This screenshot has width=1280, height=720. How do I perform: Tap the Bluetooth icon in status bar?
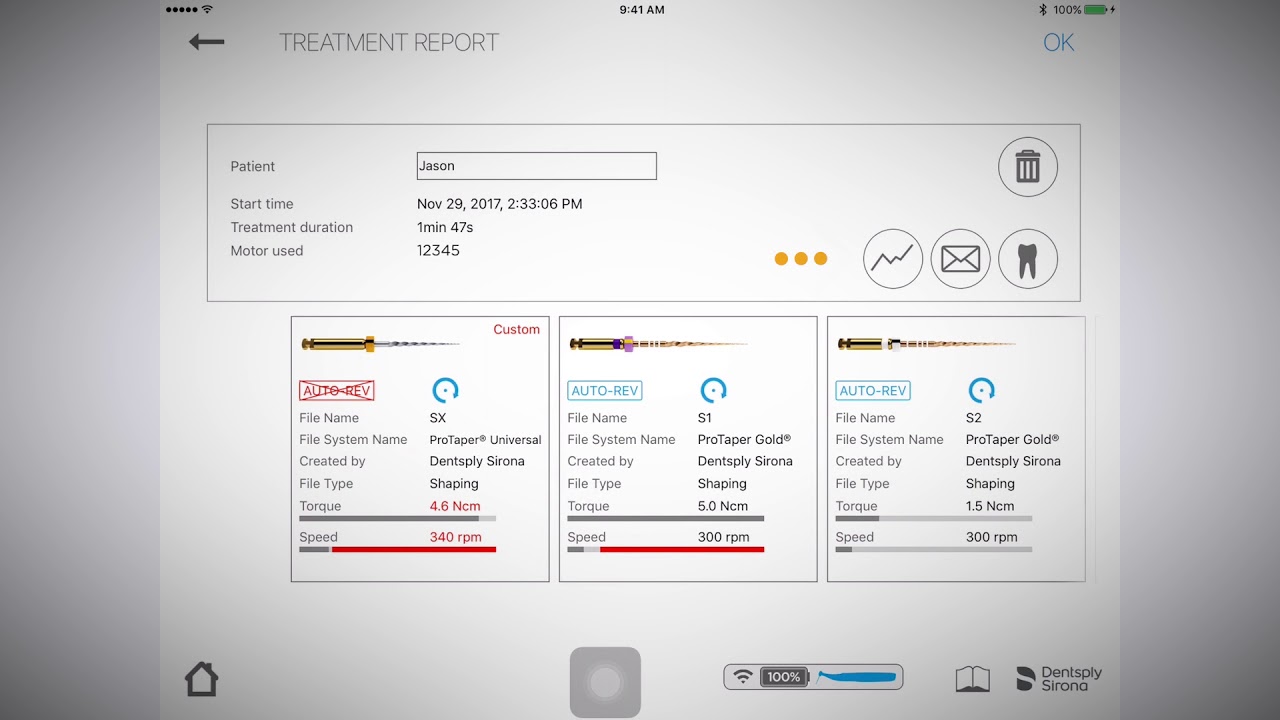1042,9
